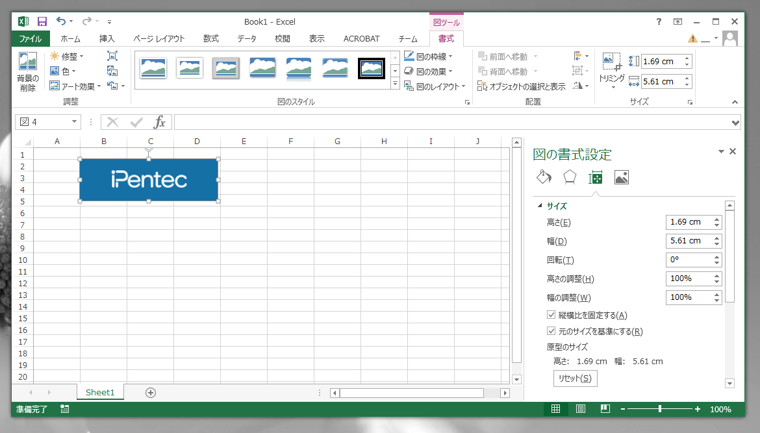Click the Redo arrow in quick access toolbar
The image size is (760, 433).
[86, 21]
